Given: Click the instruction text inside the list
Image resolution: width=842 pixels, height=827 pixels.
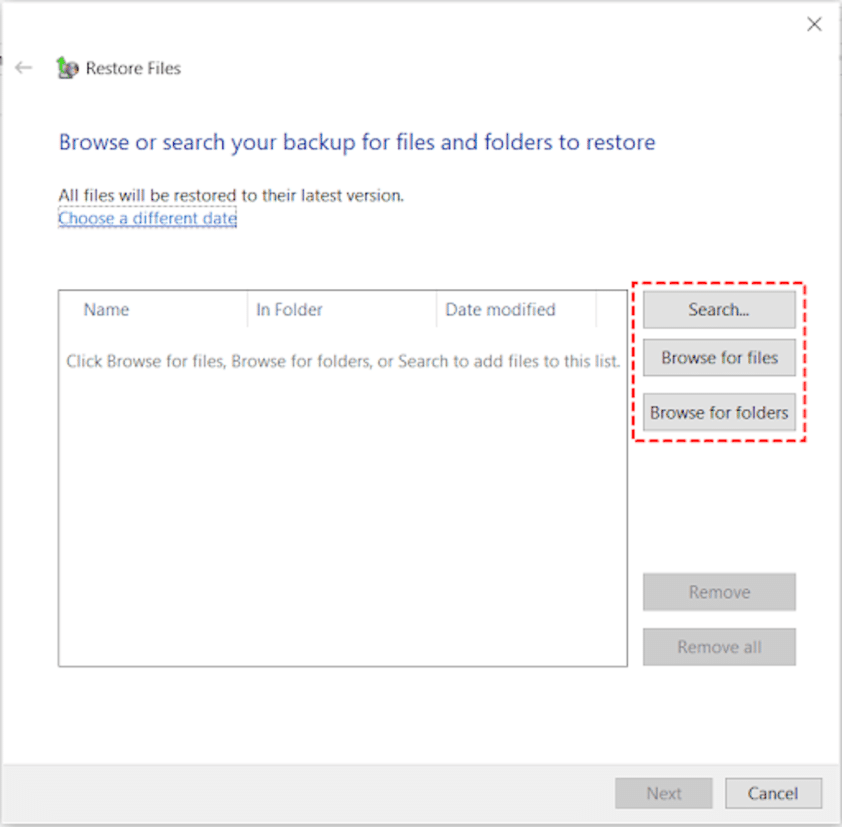Looking at the screenshot, I should (x=341, y=361).
